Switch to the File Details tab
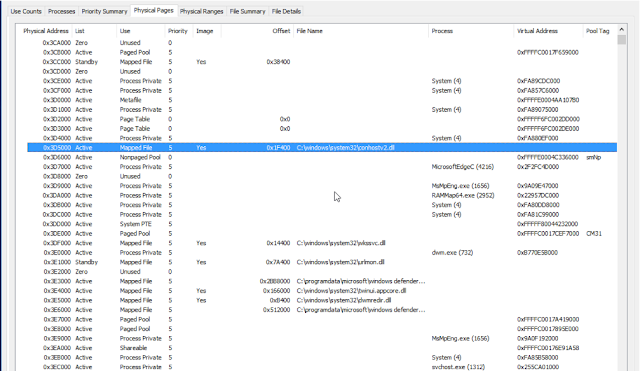This screenshot has width=640, height=371. click(x=286, y=11)
